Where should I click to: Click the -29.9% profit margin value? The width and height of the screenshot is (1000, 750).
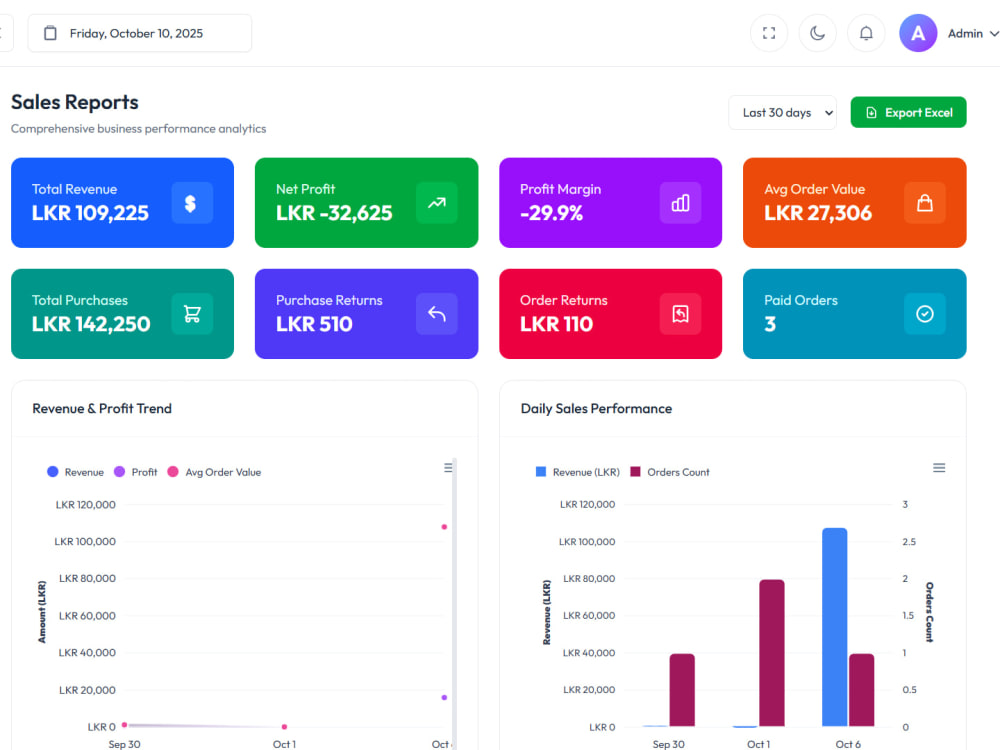pos(551,213)
